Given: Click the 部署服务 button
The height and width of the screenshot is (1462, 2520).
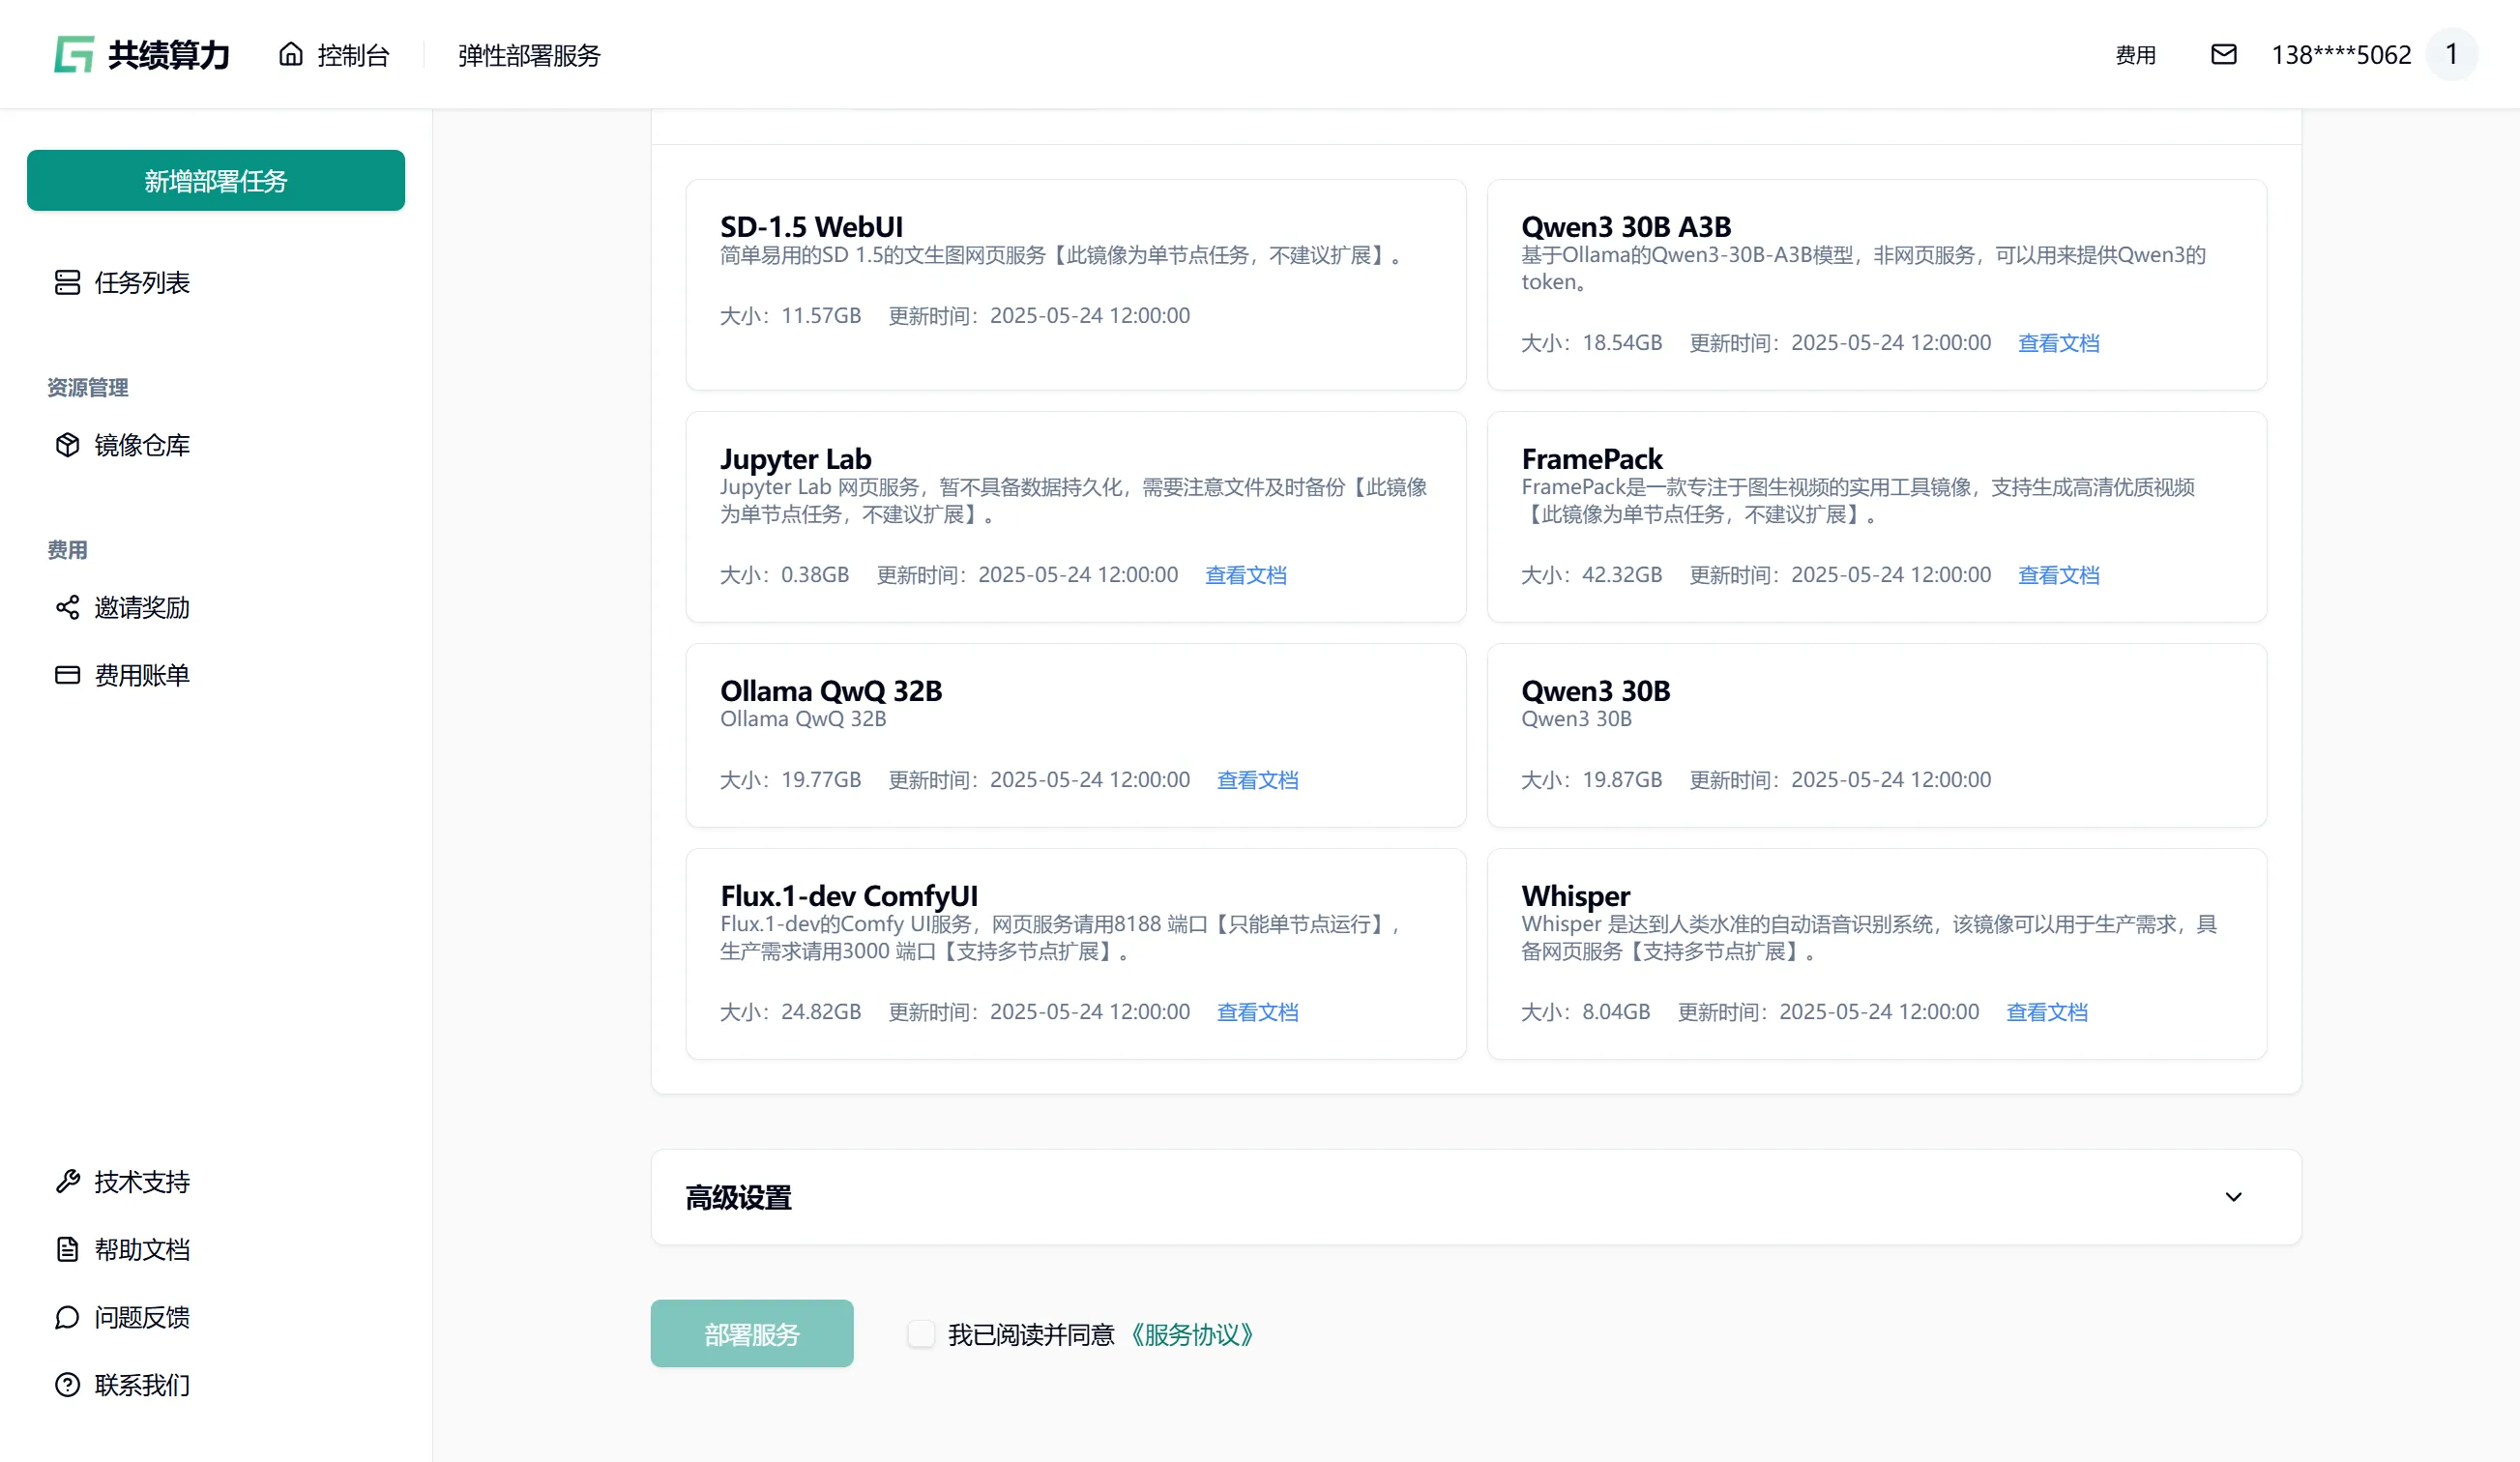Looking at the screenshot, I should [x=751, y=1333].
